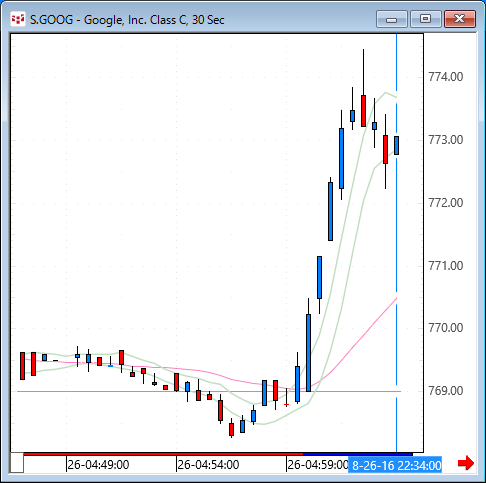This screenshot has height=483, width=486.
Task: Close the S.GOOG chart window
Action: point(460,19)
